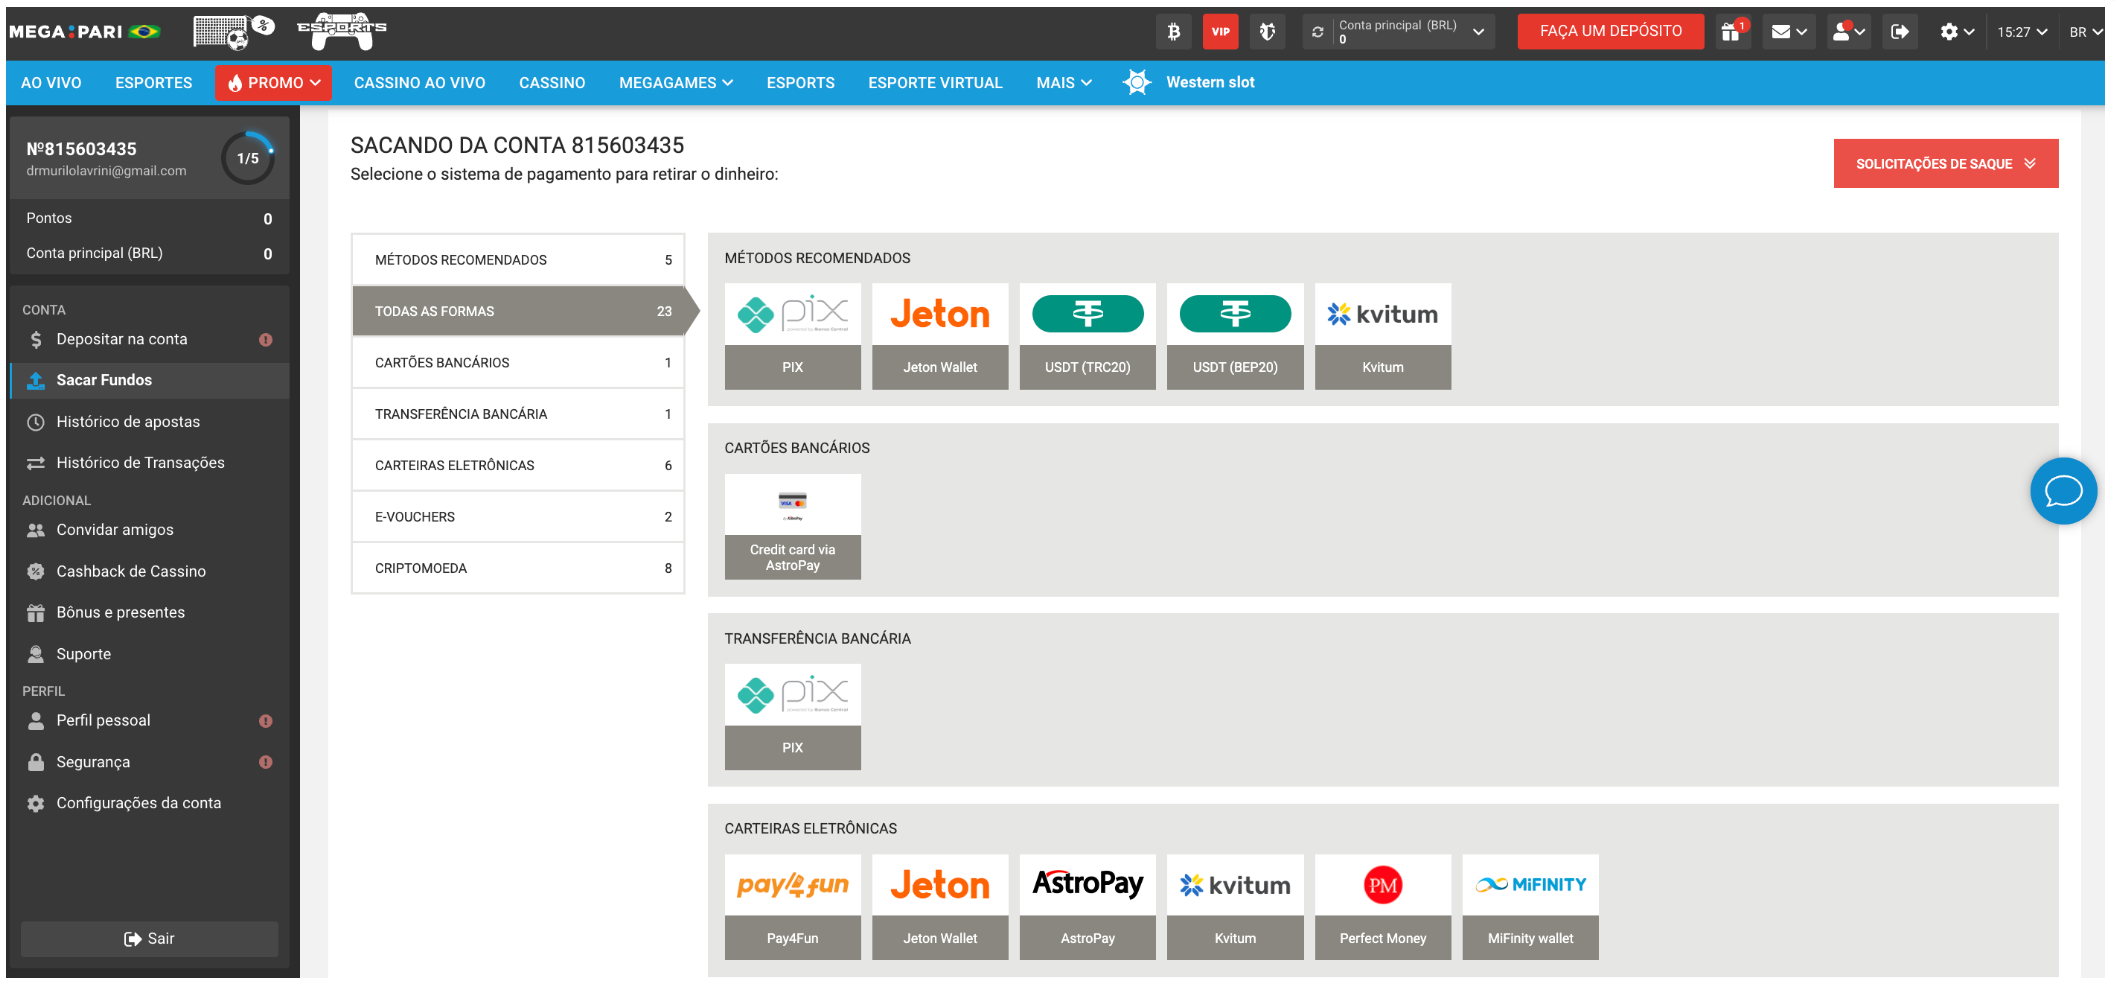The image size is (2114, 982).
Task: Go to CASSINO AO VIVO
Action: (419, 83)
